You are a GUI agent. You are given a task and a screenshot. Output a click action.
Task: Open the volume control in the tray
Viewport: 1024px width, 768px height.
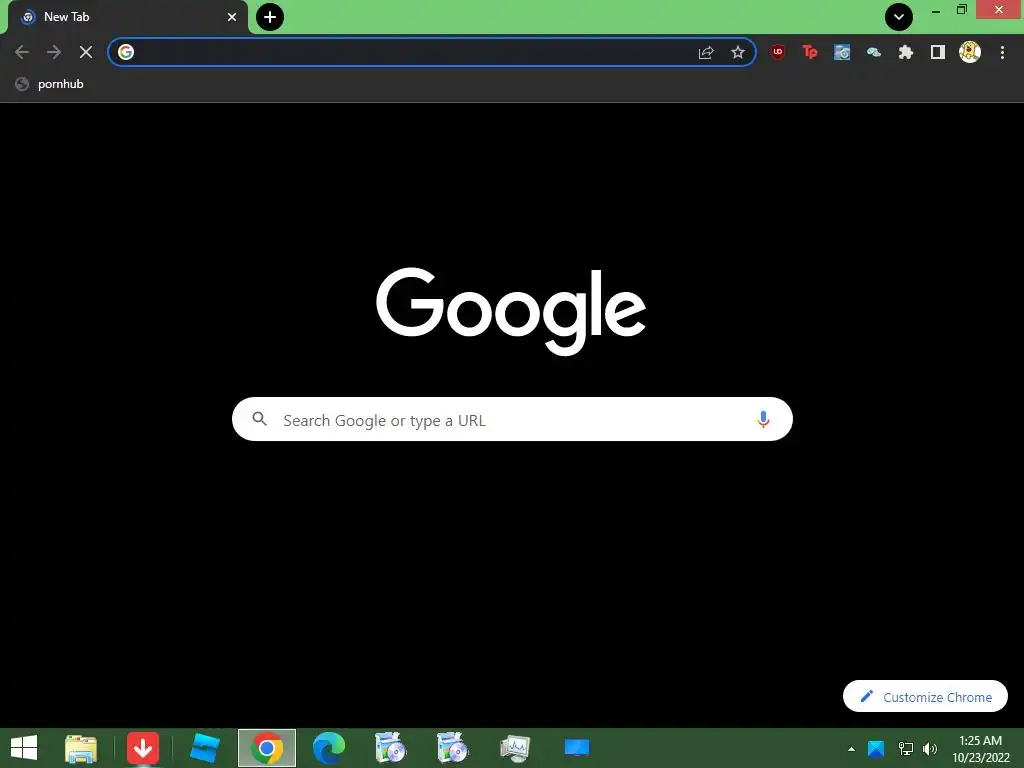coord(930,749)
